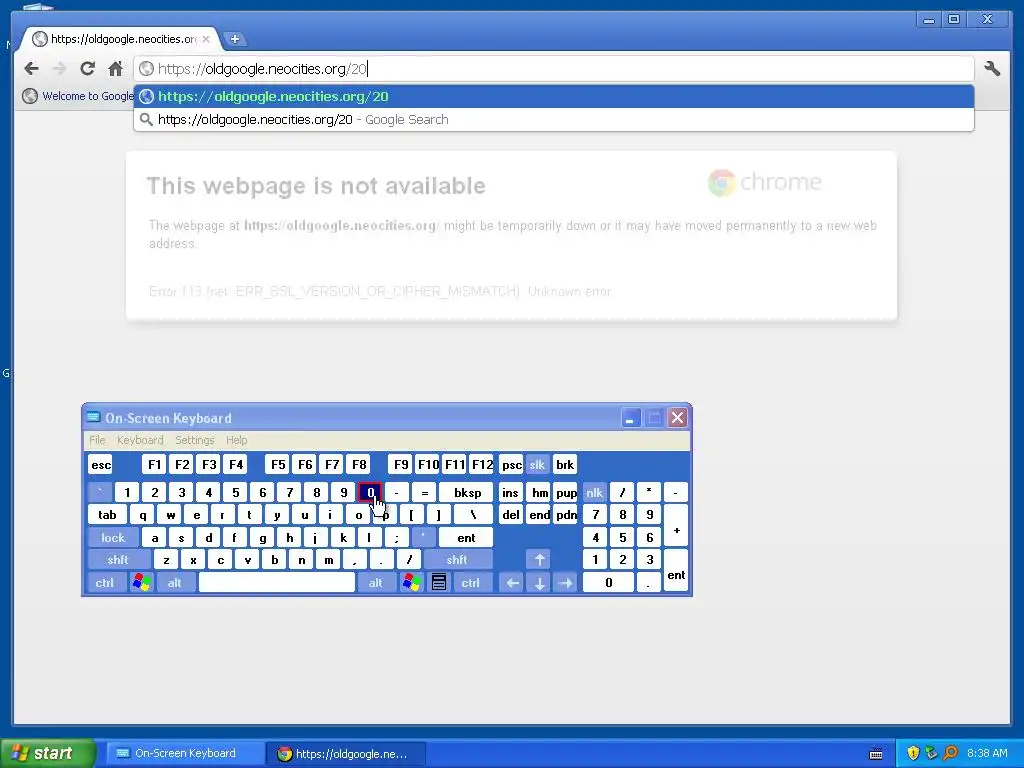The image size is (1024, 768).
Task: Click the Chrome forward arrow button
Action: 59,69
